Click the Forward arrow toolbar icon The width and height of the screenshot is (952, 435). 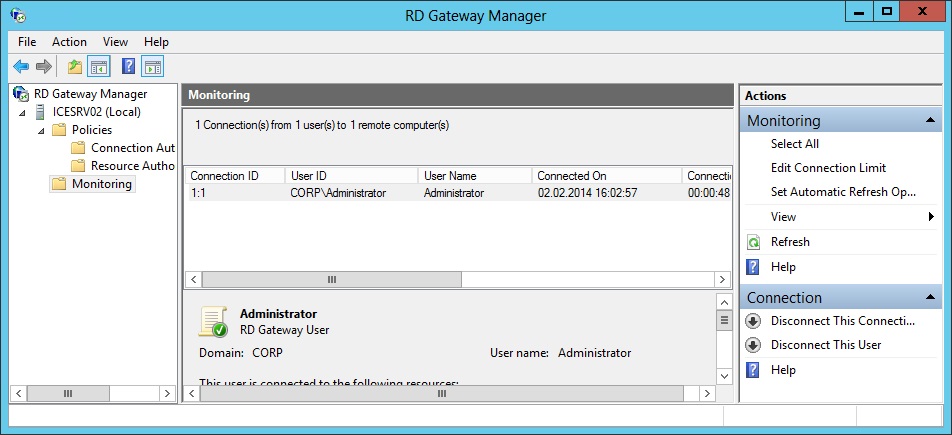pos(44,67)
